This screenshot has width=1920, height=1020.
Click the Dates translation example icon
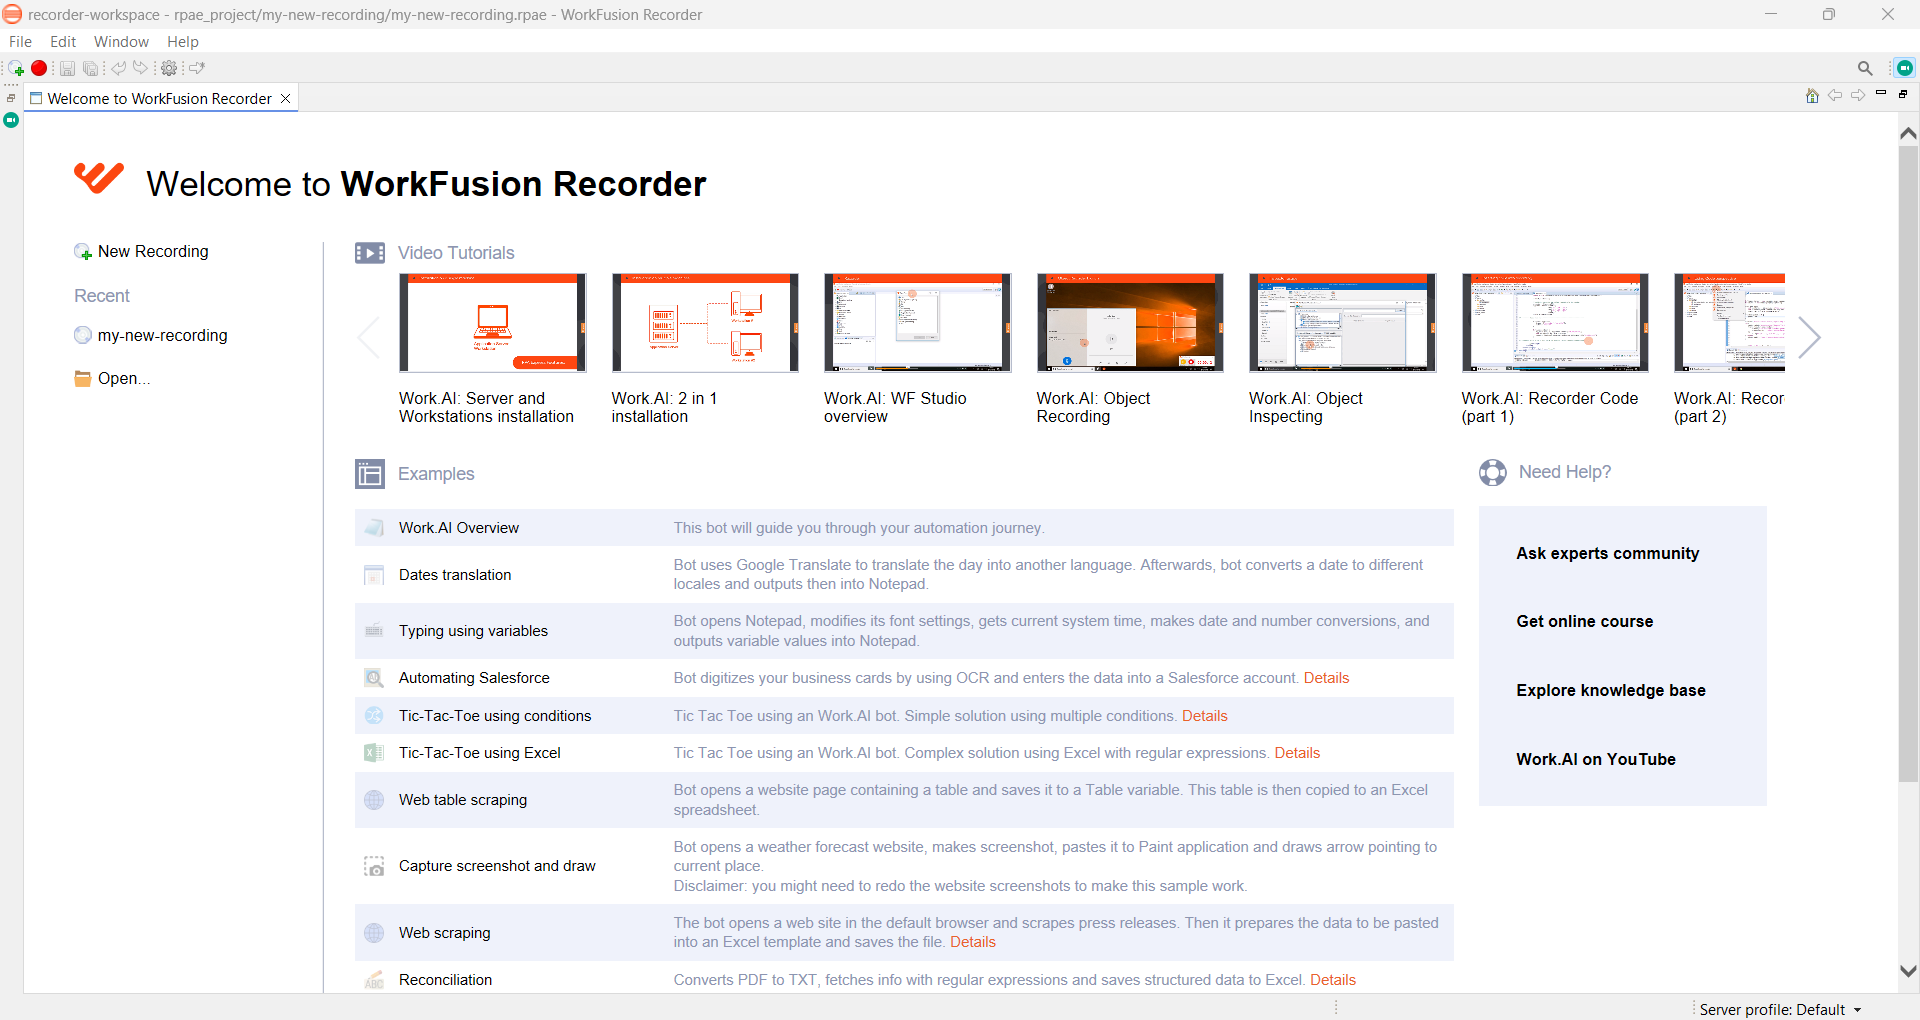pyautogui.click(x=374, y=575)
